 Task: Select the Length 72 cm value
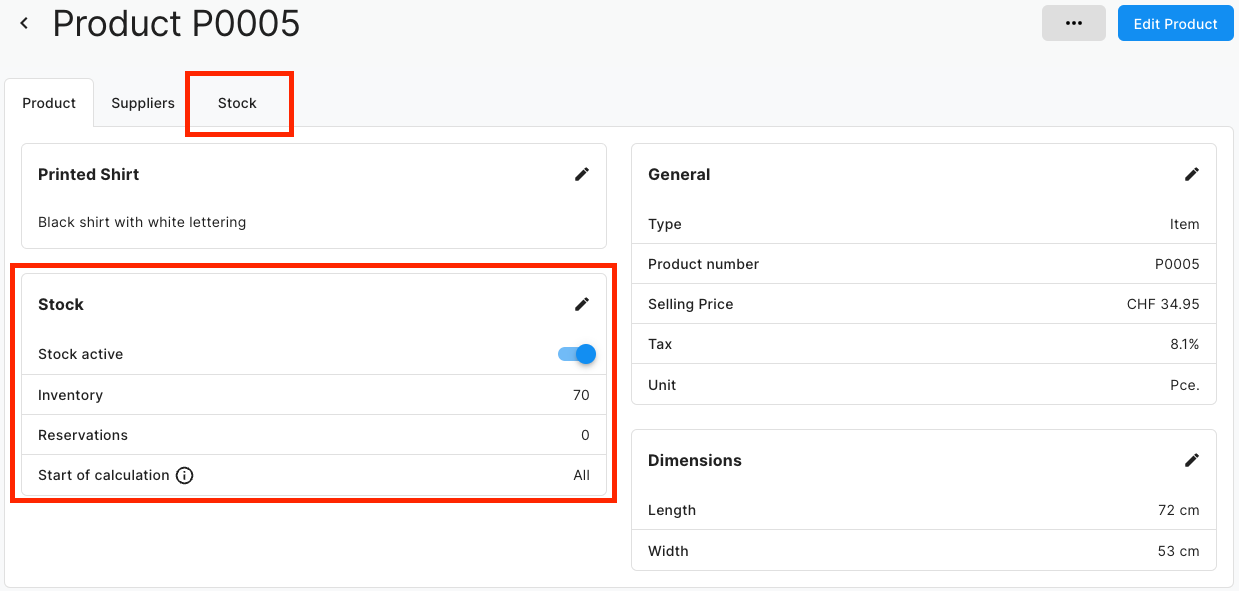tap(1178, 510)
